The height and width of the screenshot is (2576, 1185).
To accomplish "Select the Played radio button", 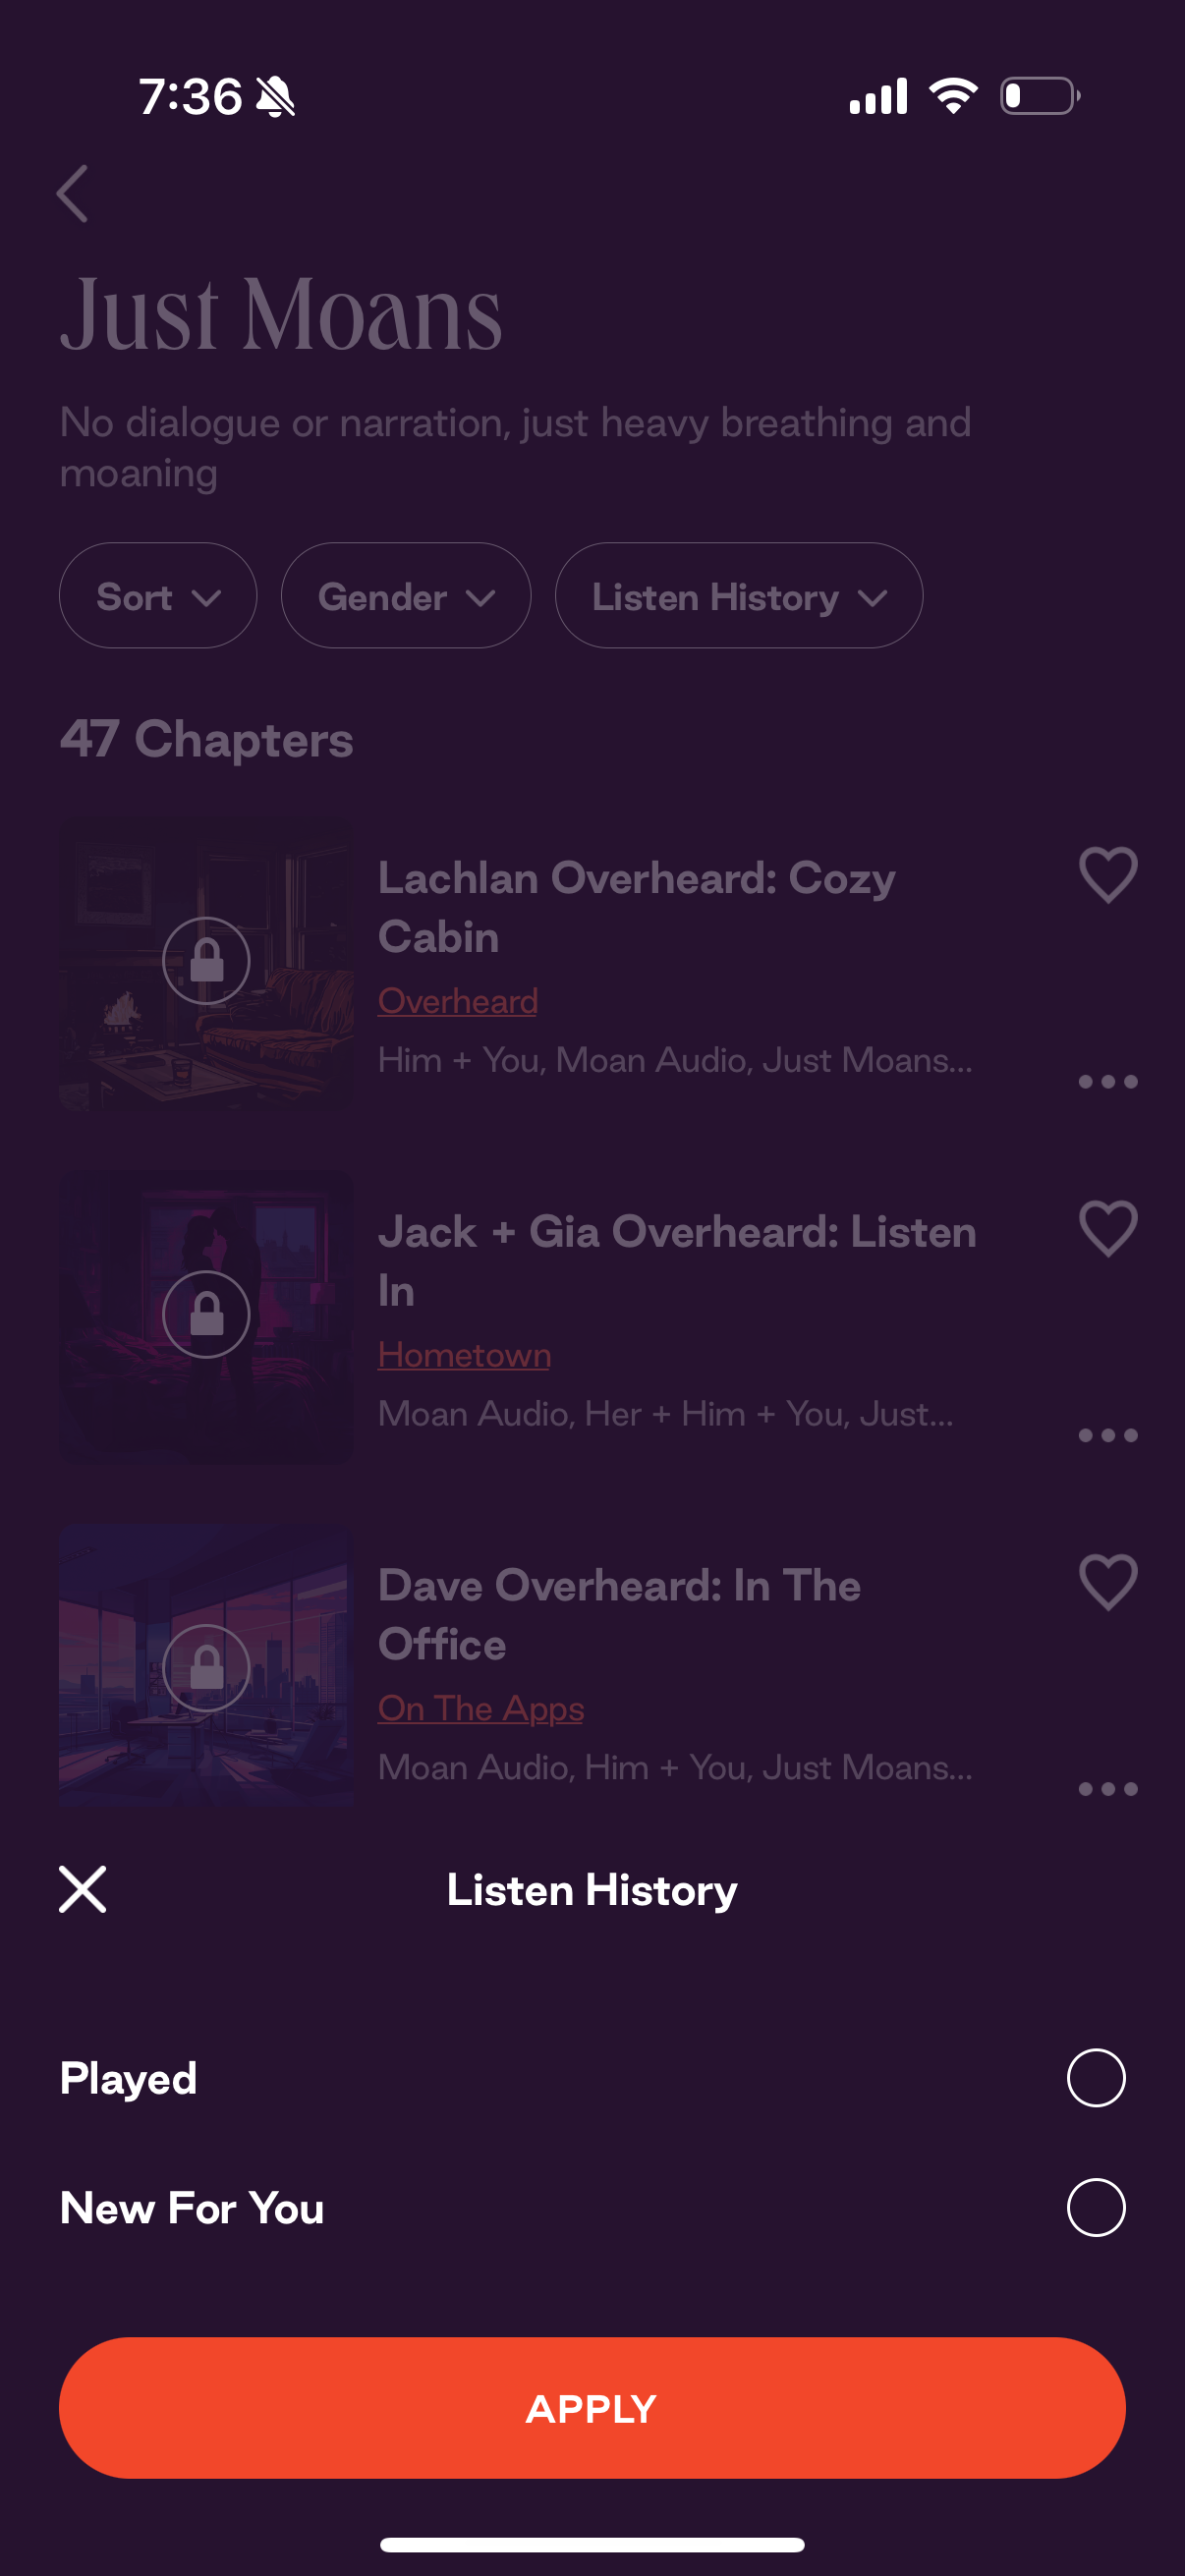I will coord(1096,2078).
